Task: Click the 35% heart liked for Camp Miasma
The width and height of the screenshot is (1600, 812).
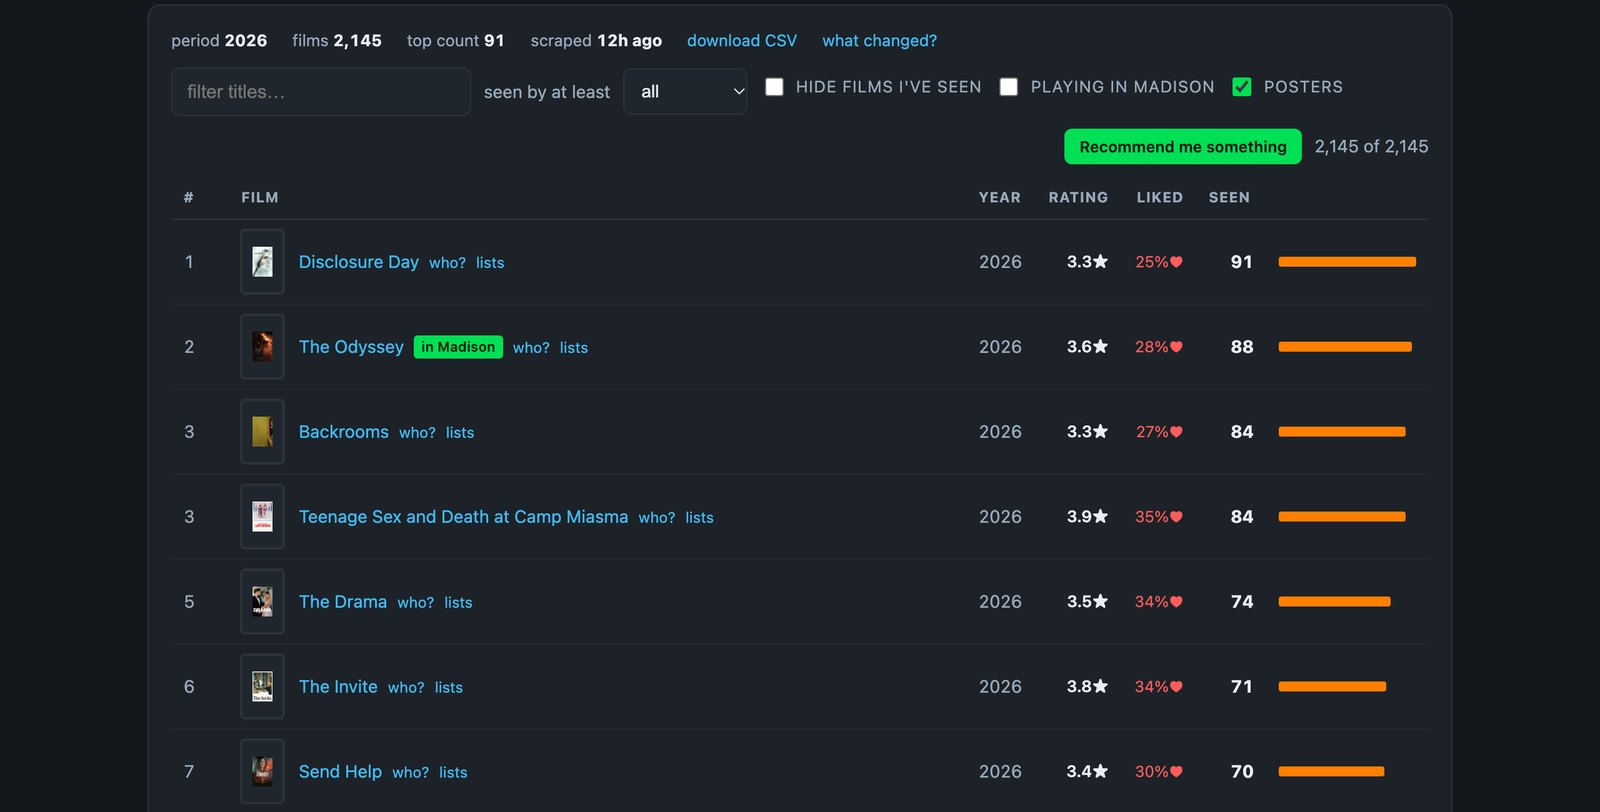Action: (x=1159, y=517)
